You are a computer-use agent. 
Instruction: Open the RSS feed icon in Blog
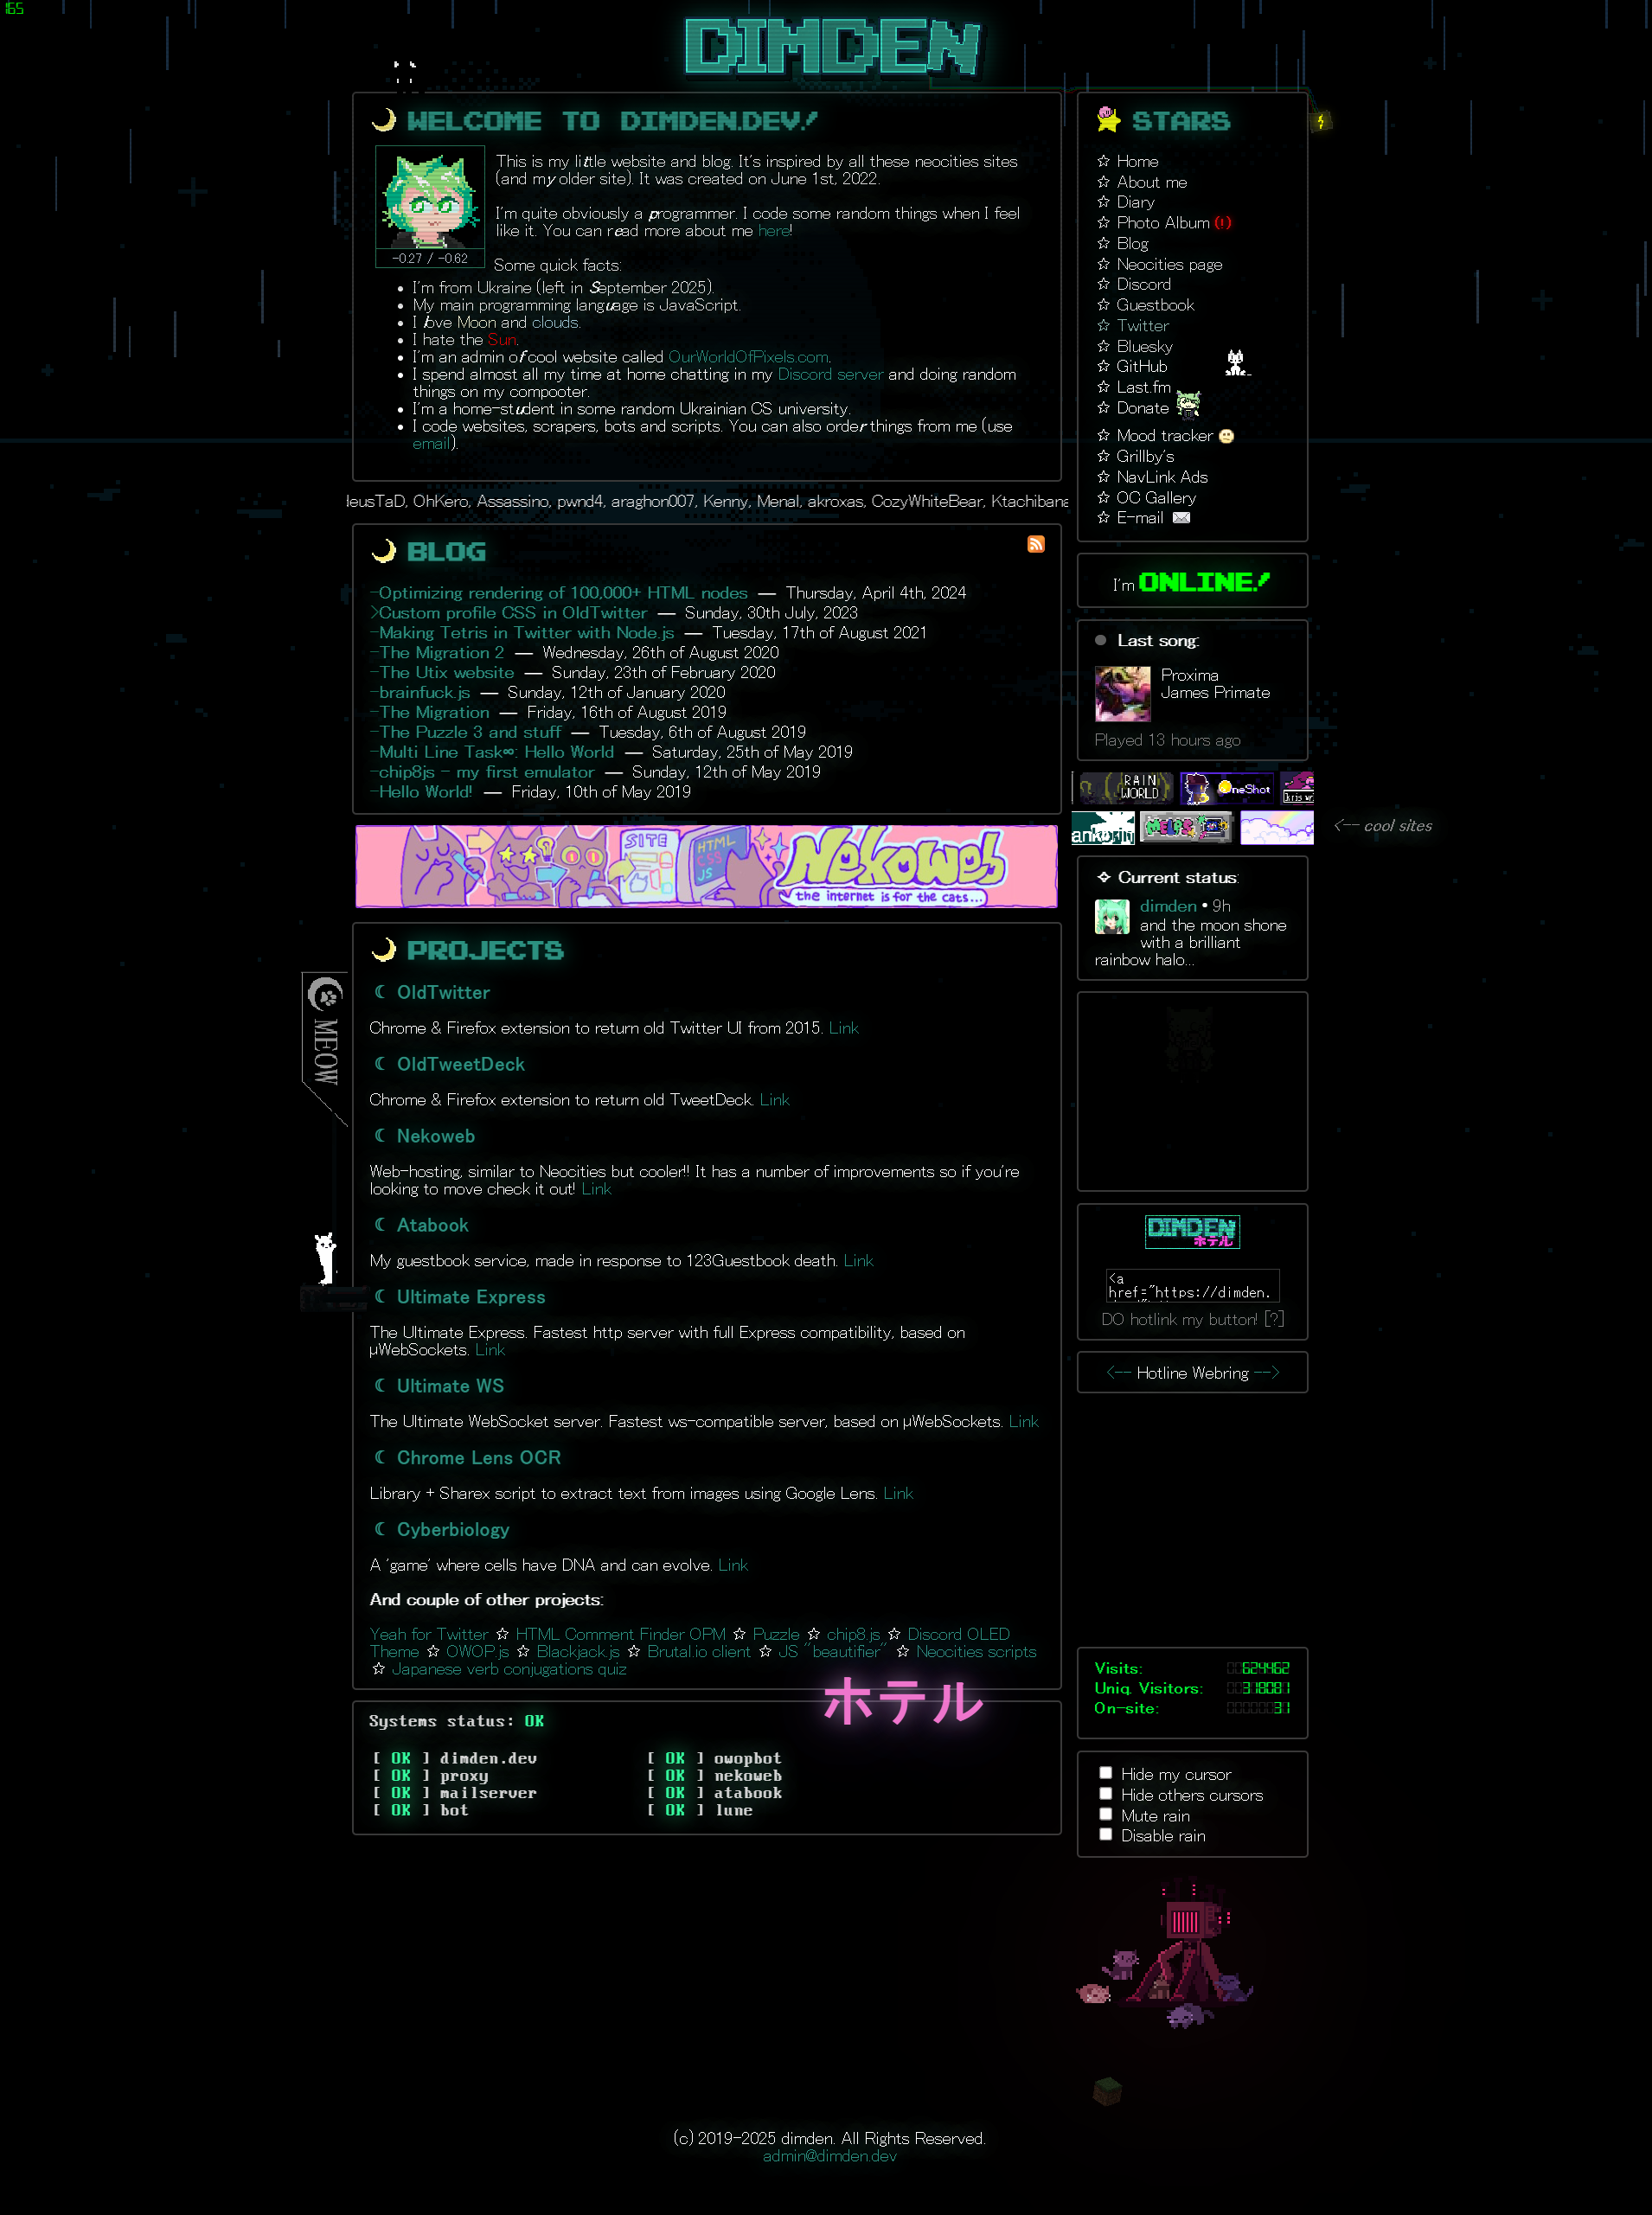click(1035, 544)
